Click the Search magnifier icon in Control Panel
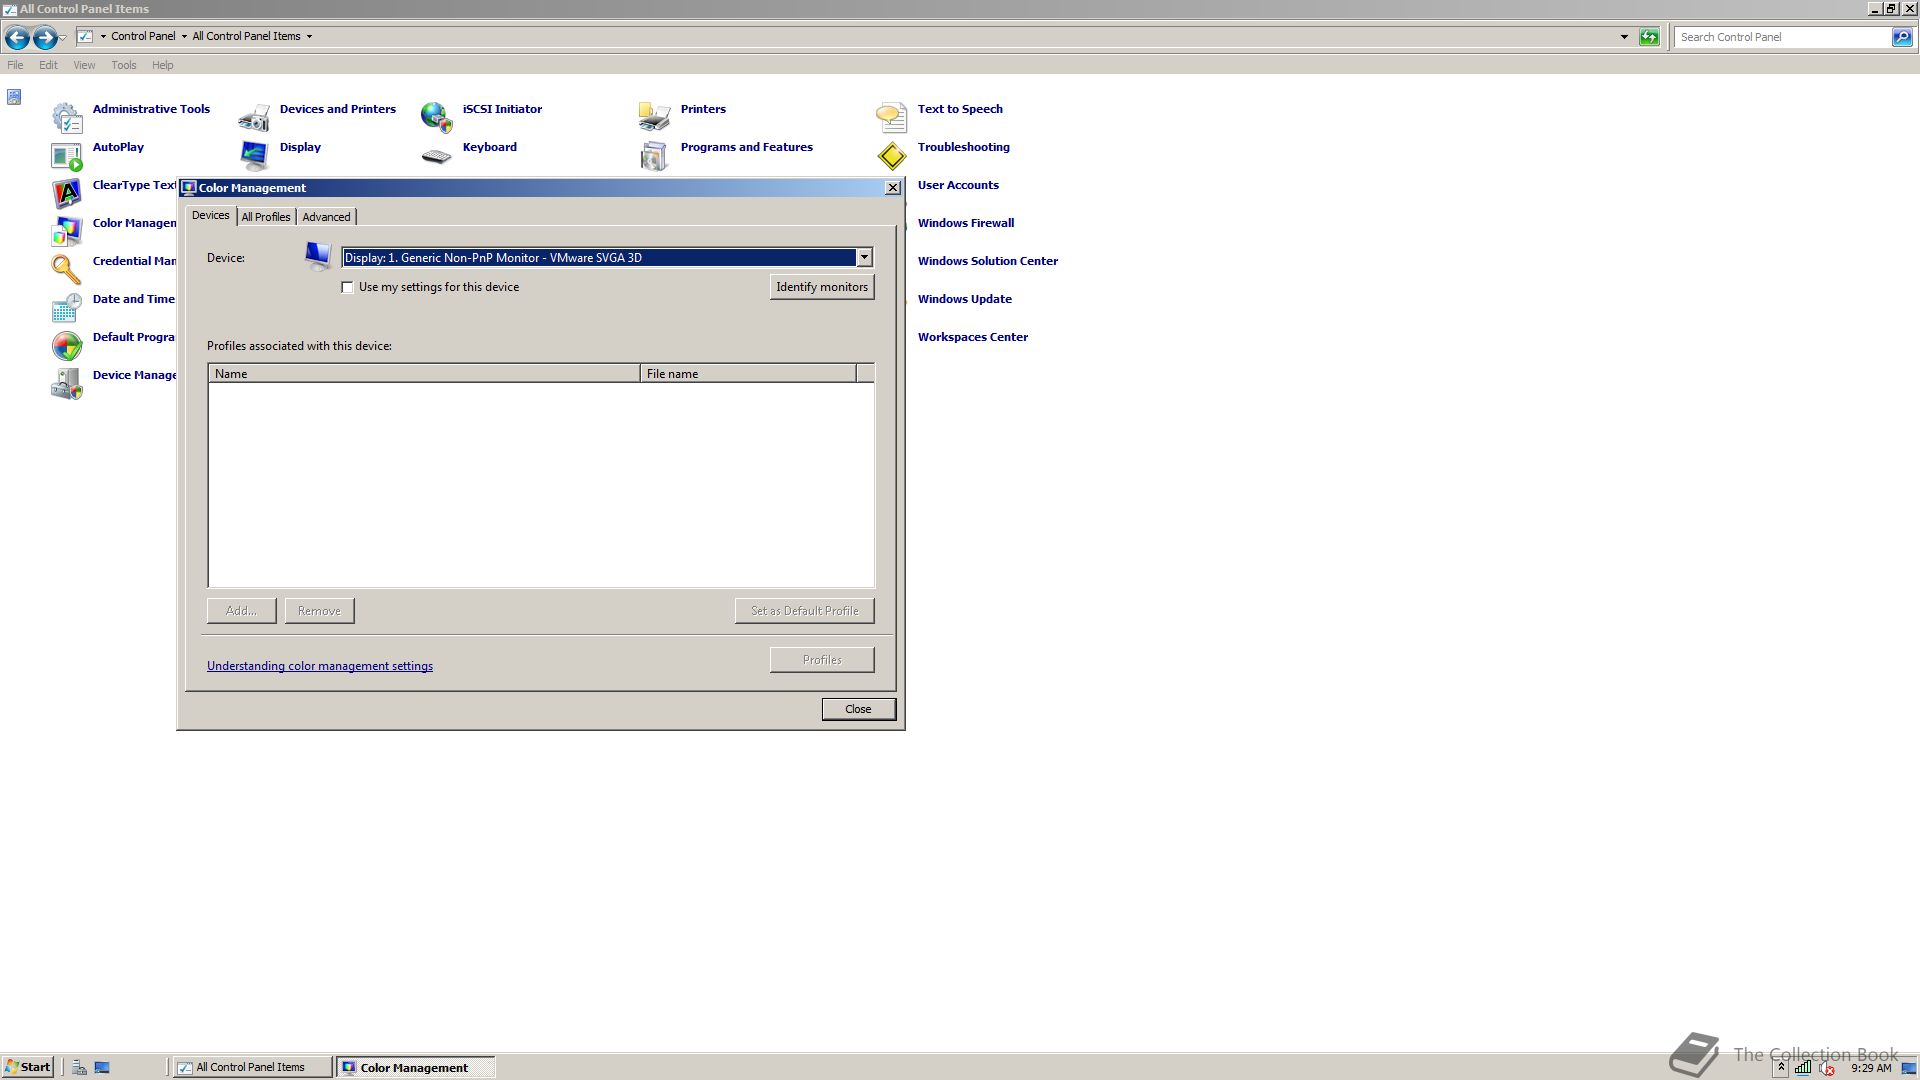This screenshot has width=1920, height=1080. 1902,37
